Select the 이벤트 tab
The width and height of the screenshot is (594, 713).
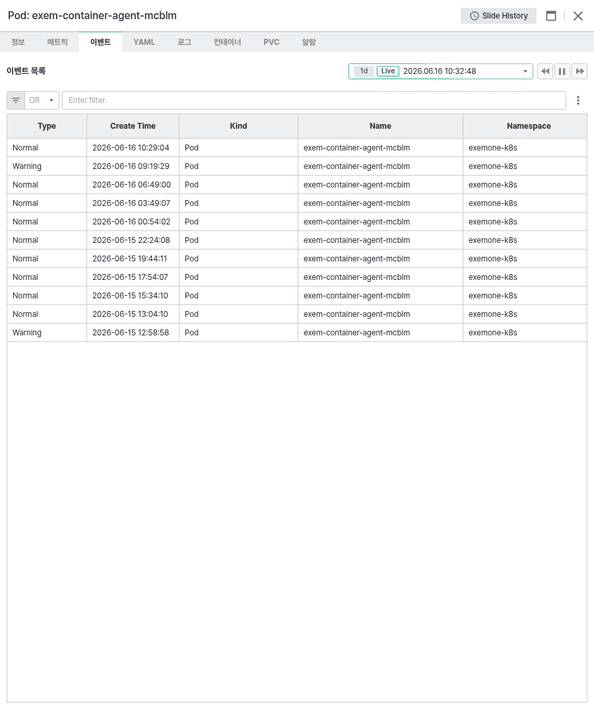point(101,42)
